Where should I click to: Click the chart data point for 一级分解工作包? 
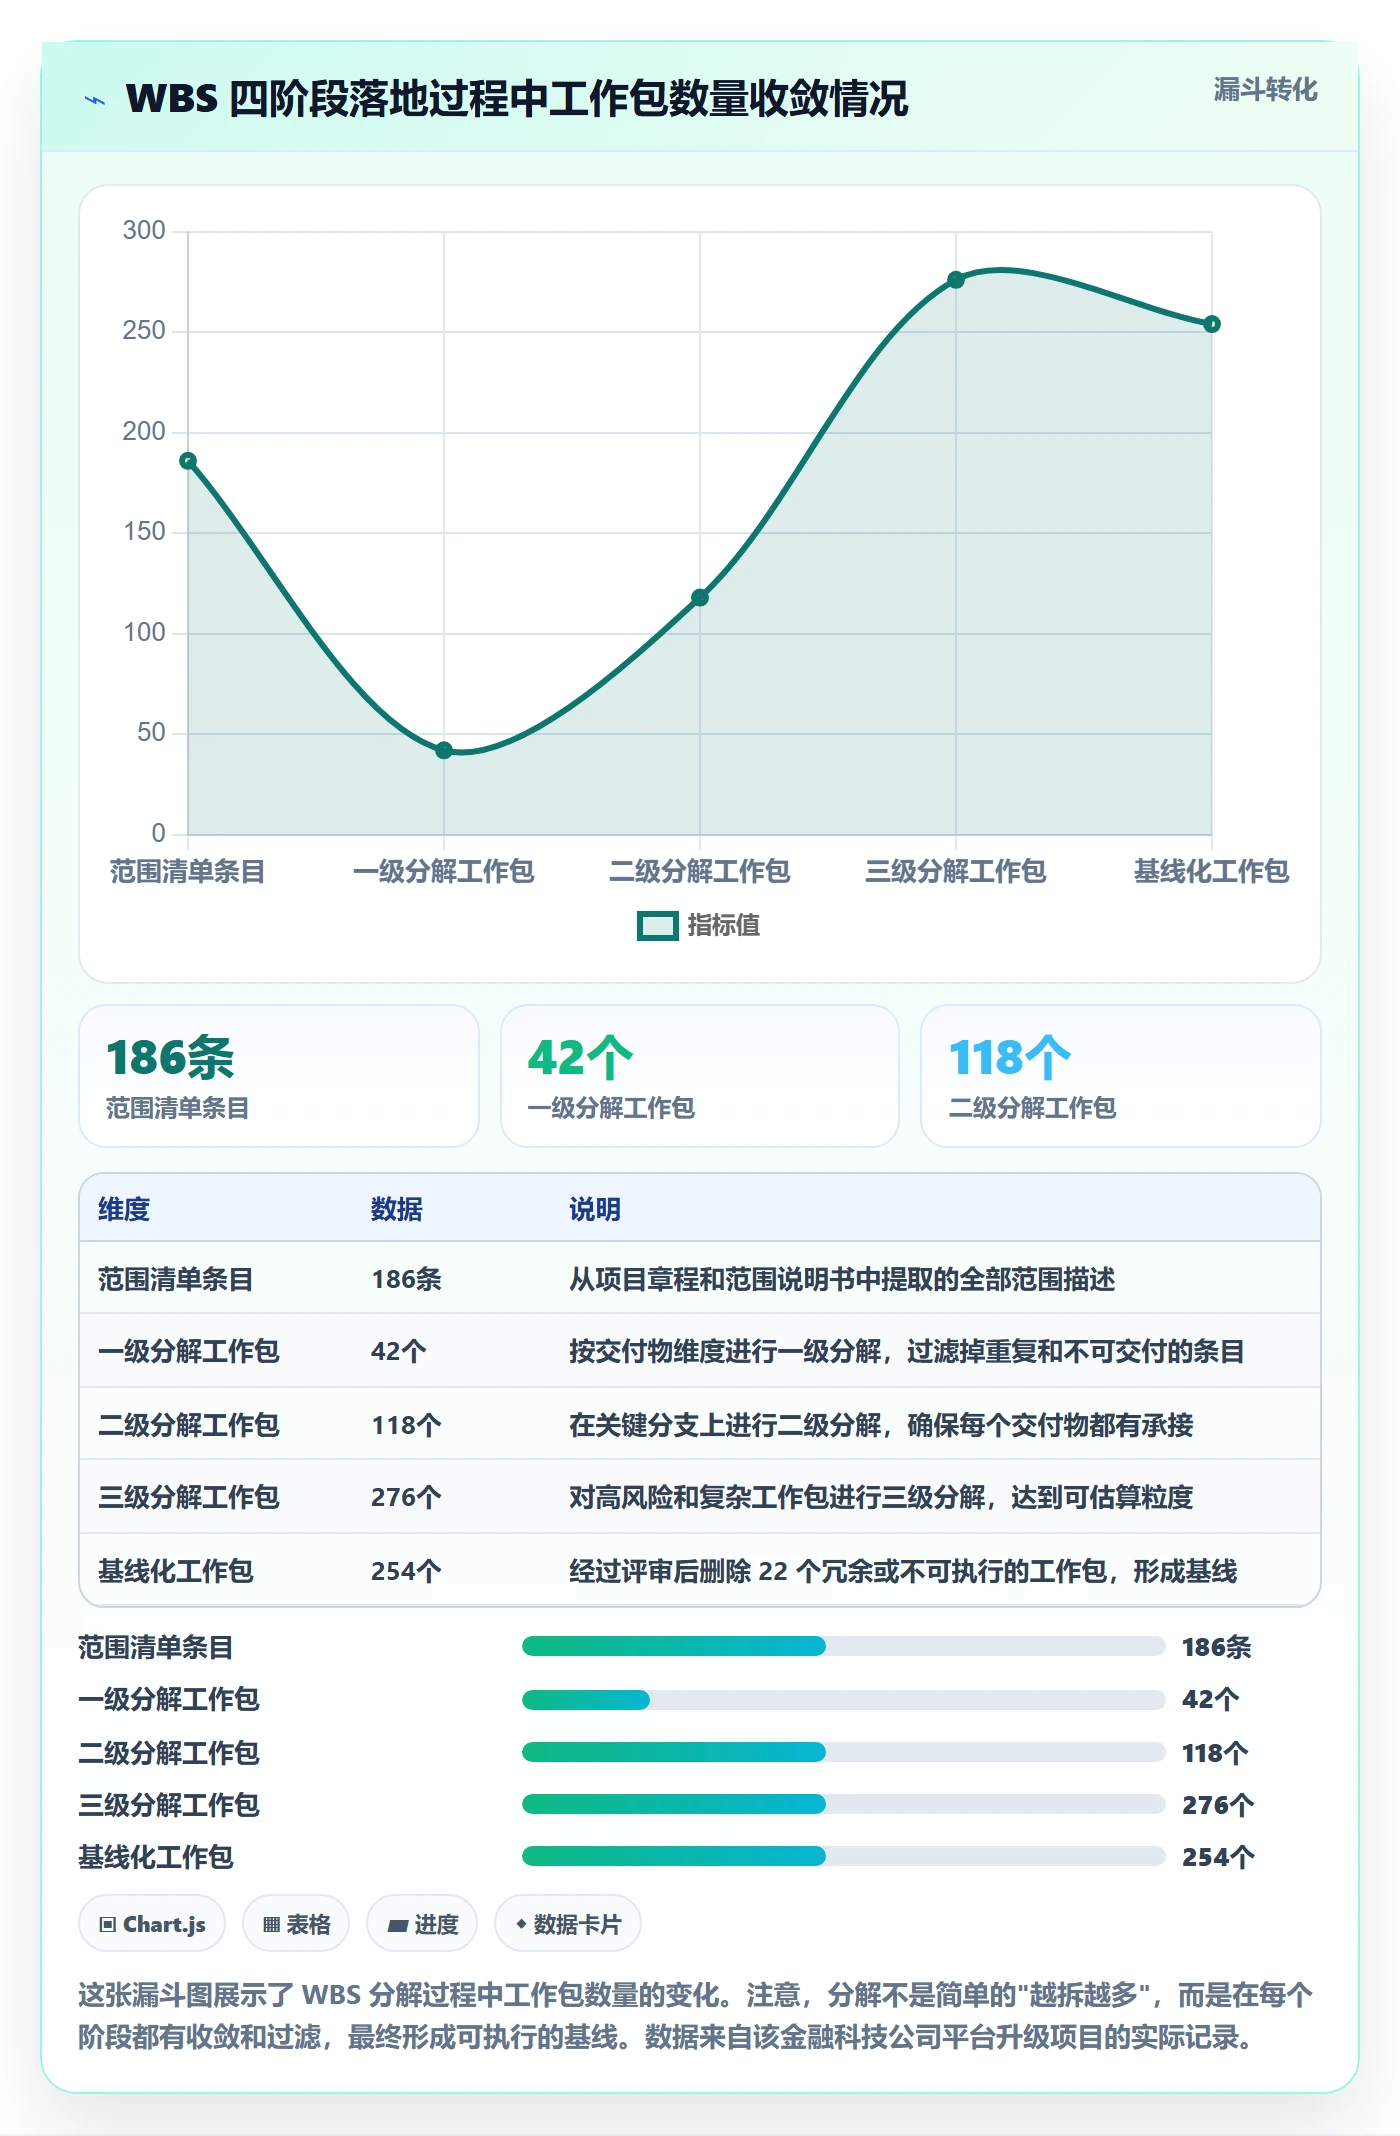[x=444, y=750]
